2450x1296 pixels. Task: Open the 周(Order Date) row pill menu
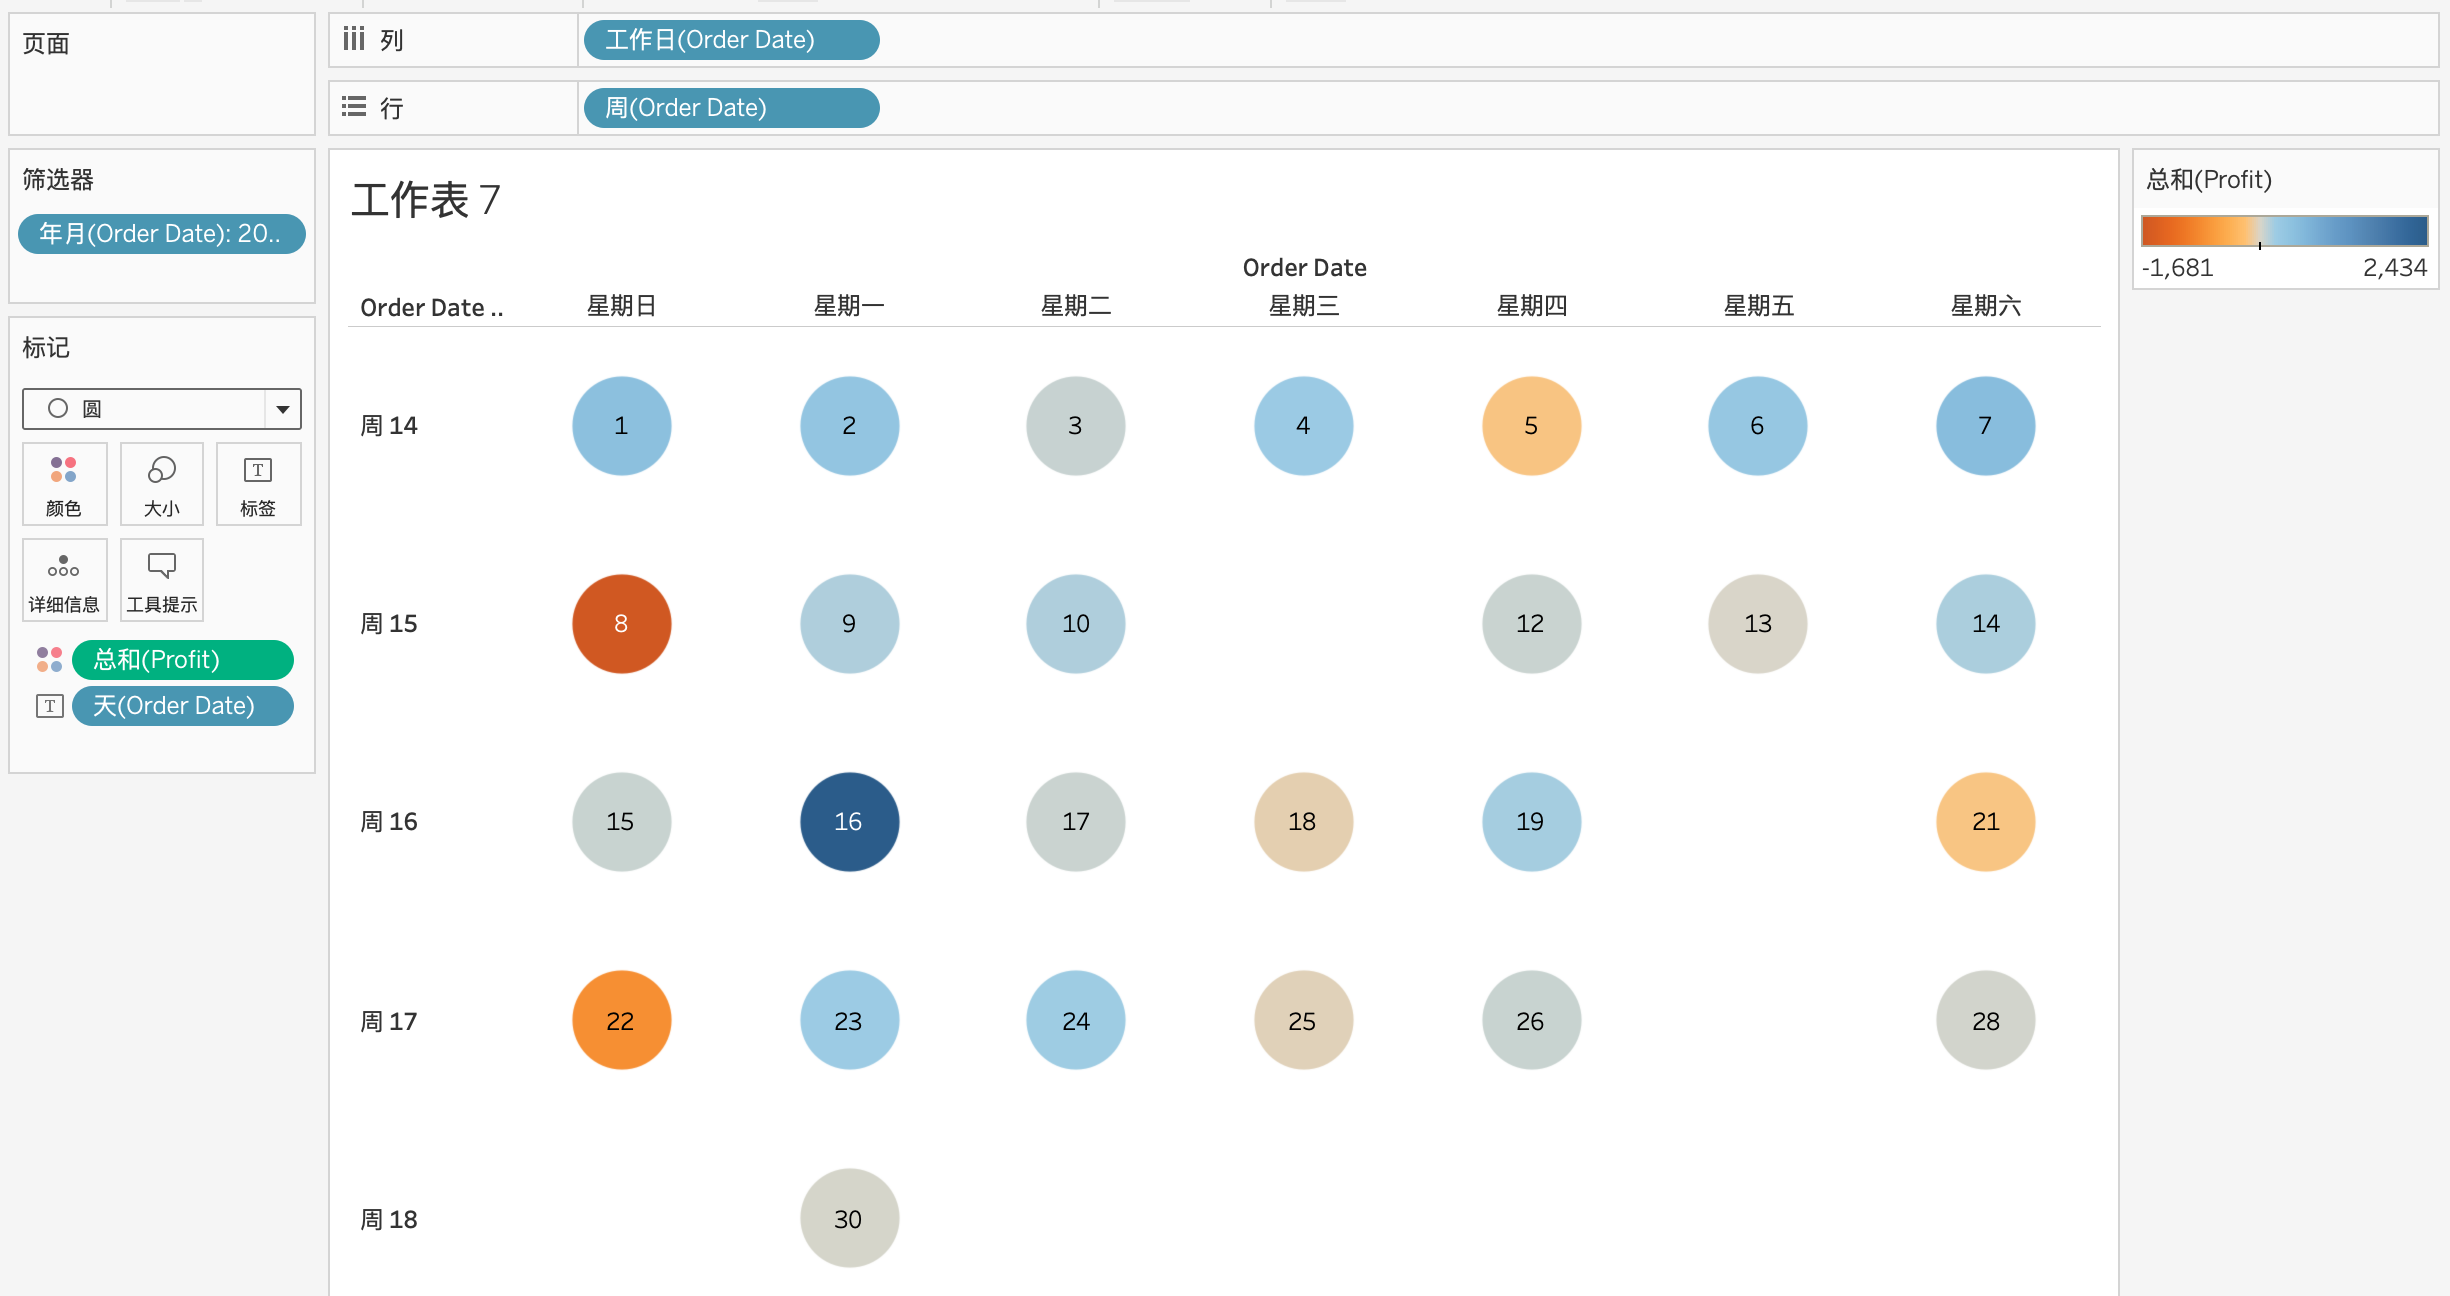pos(730,108)
